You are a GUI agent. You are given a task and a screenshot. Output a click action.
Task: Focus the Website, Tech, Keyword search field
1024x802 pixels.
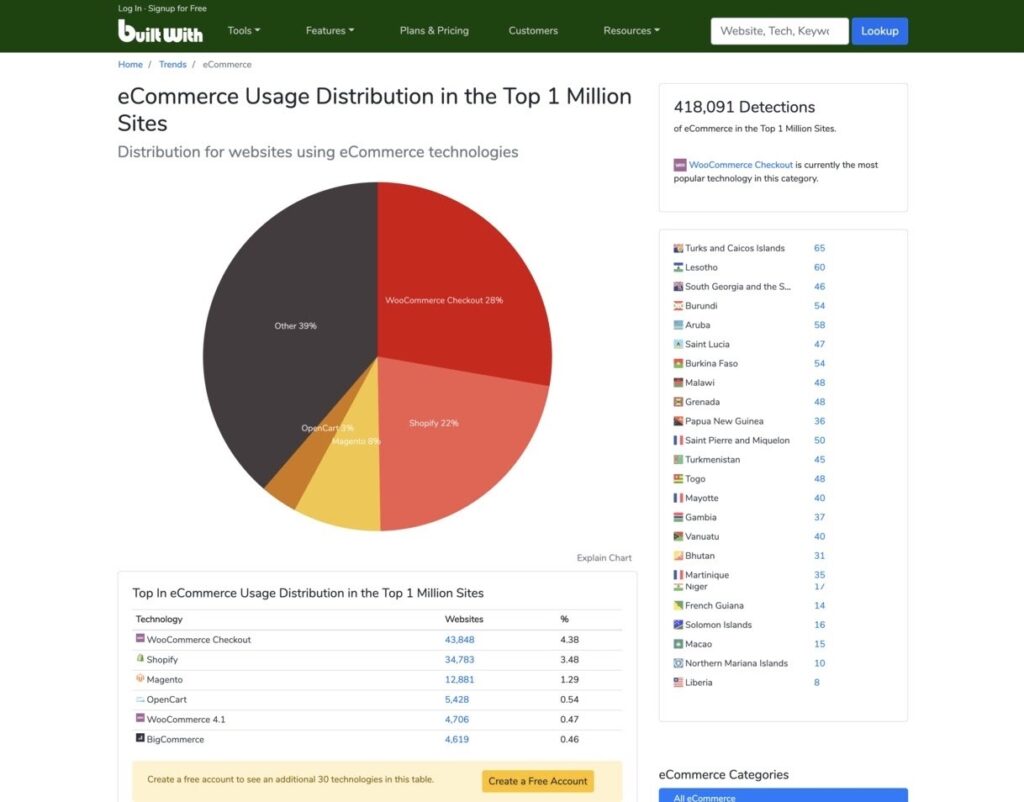779,31
